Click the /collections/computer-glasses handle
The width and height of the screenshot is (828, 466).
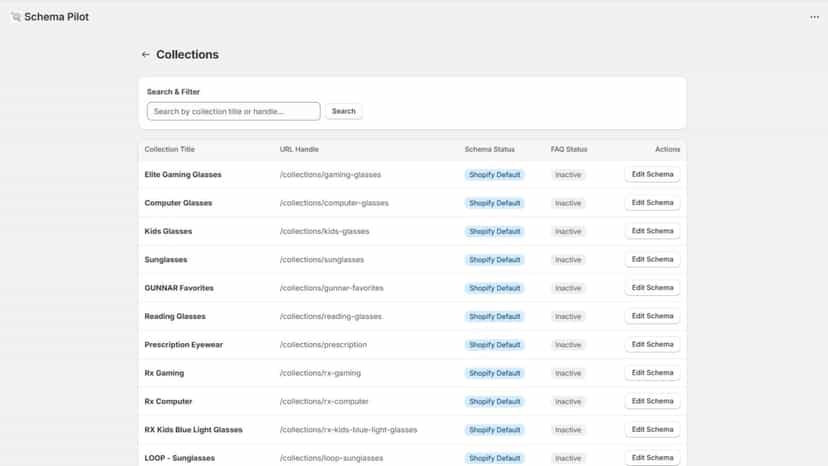tap(334, 203)
